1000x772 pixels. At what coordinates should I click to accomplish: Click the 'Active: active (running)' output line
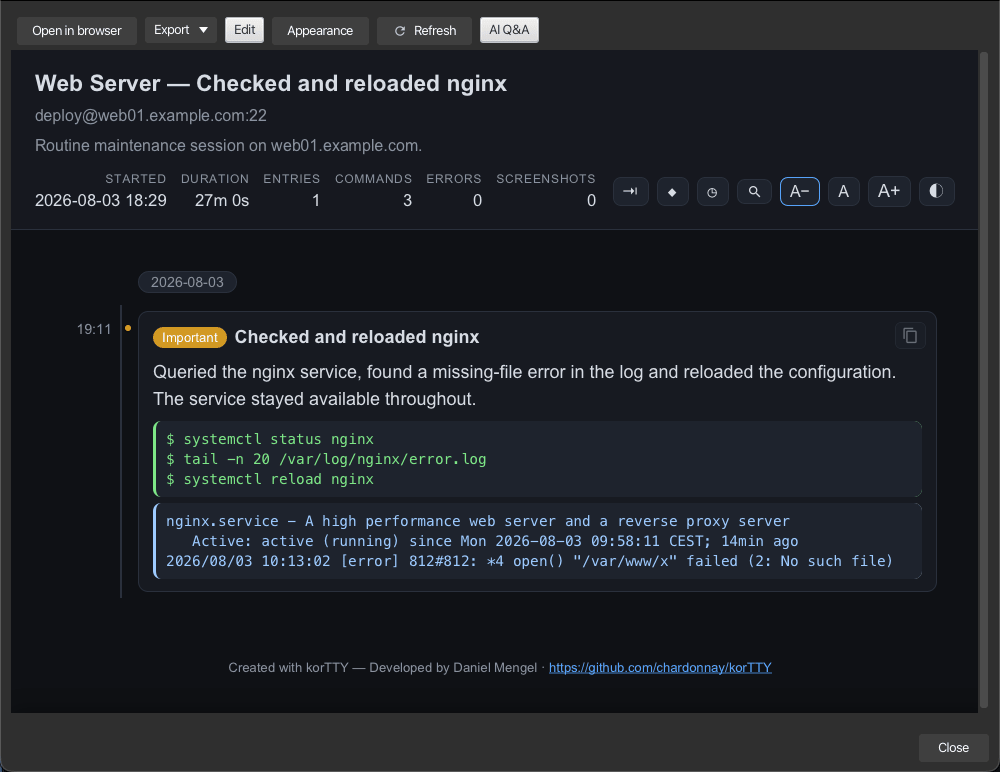495,541
